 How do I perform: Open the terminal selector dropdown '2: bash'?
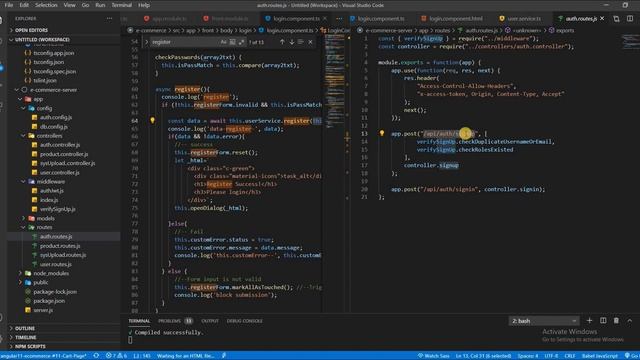[544, 321]
